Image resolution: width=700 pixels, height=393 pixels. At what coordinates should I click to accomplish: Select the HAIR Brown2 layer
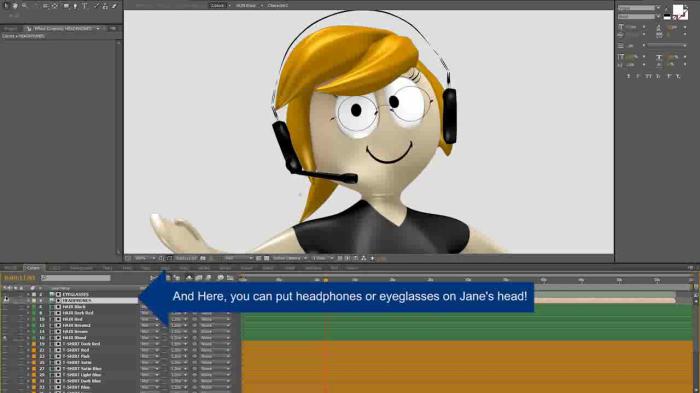[x=76, y=326]
